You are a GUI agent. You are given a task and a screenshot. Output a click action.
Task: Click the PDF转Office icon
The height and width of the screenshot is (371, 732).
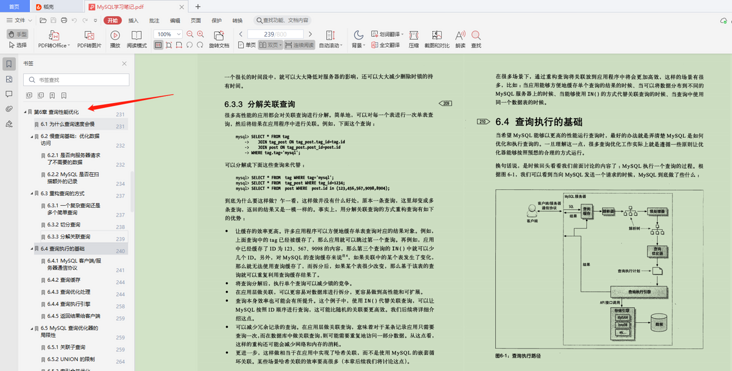tap(54, 39)
